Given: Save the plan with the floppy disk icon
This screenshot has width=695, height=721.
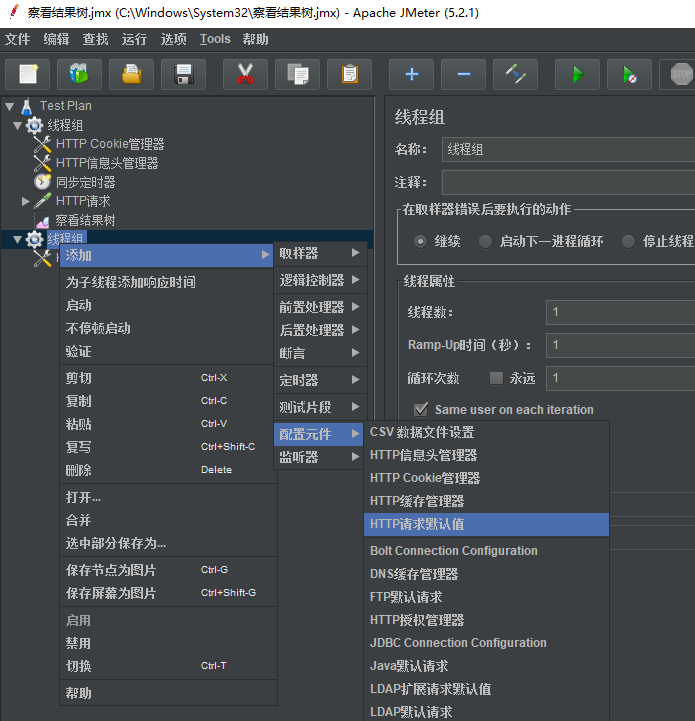Looking at the screenshot, I should [184, 74].
